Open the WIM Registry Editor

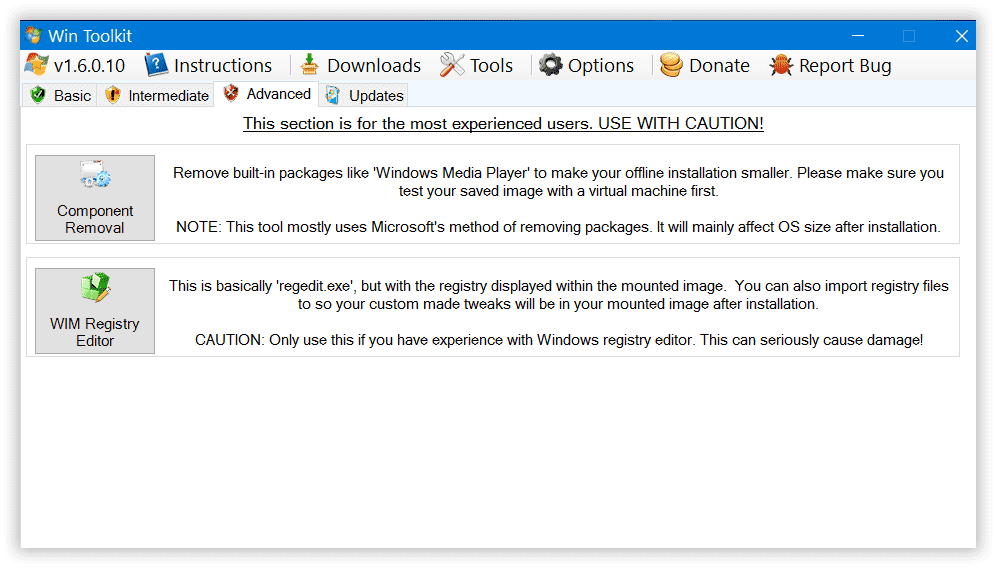95,310
